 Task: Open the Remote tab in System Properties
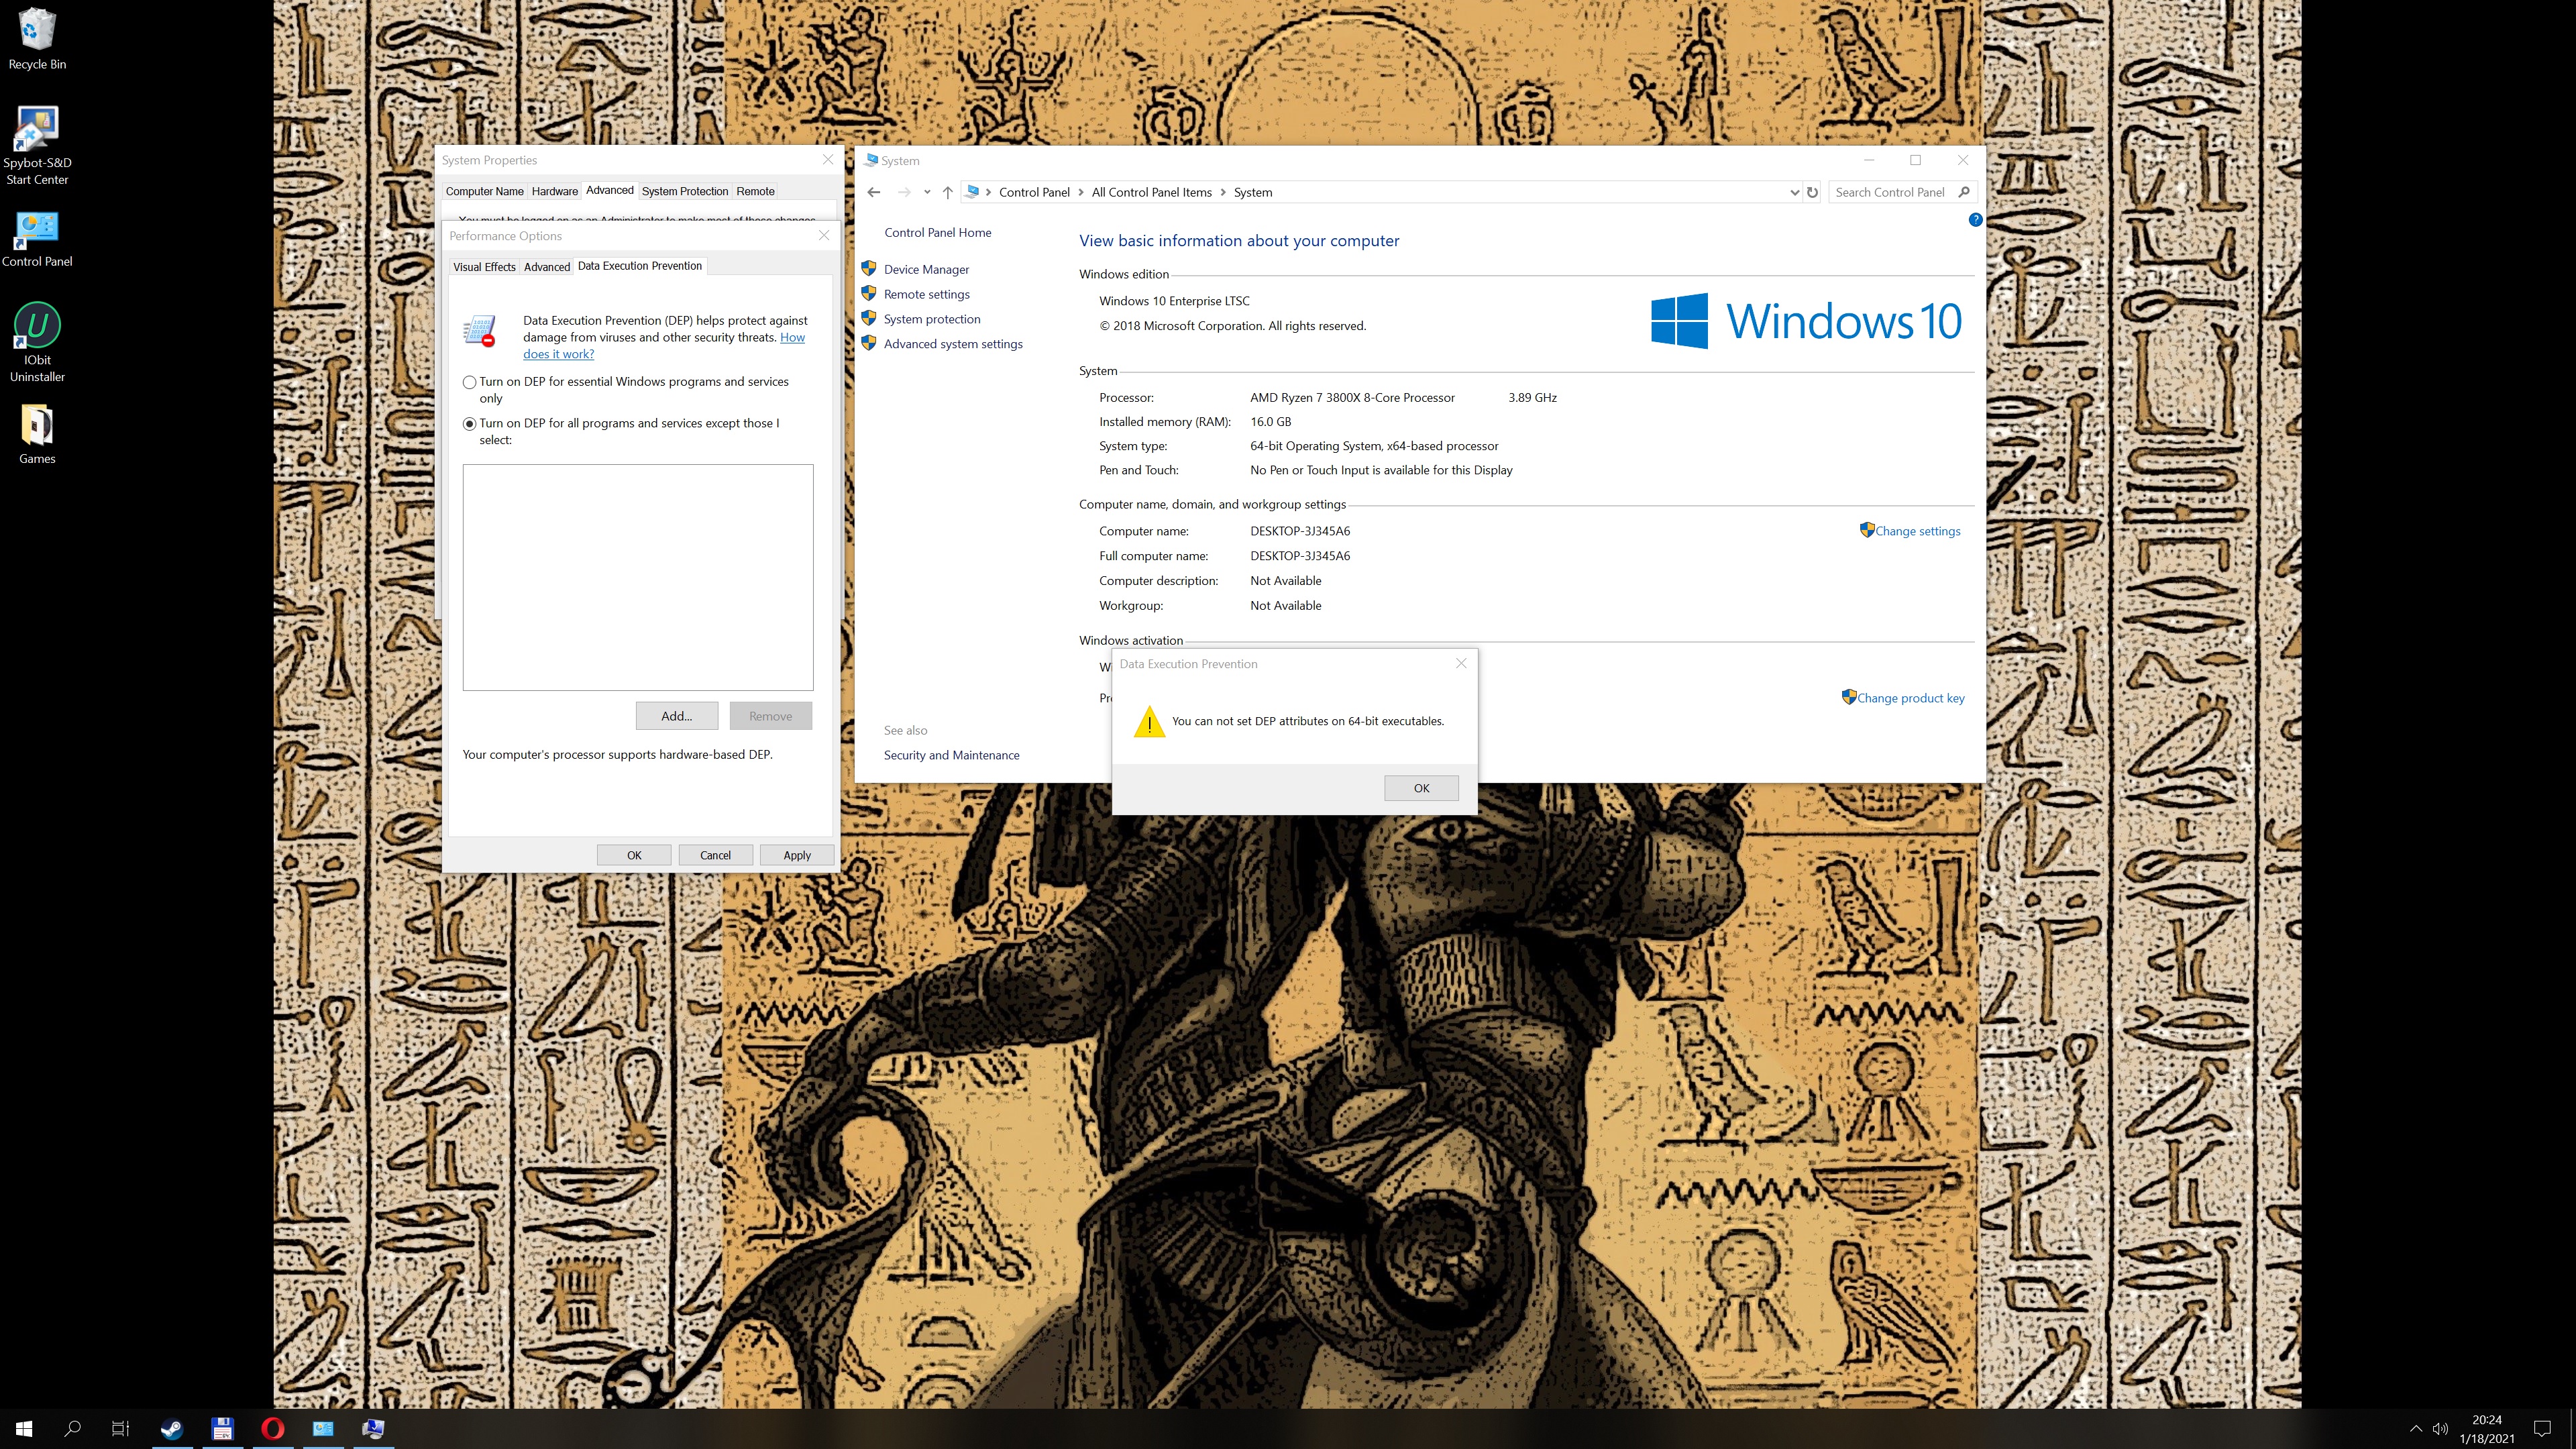coord(755,191)
